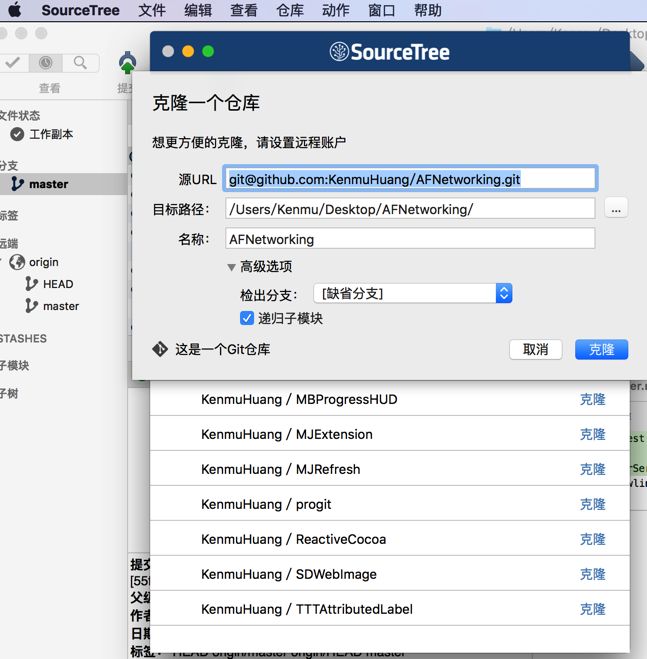Clone the MJExtension repository

(592, 434)
